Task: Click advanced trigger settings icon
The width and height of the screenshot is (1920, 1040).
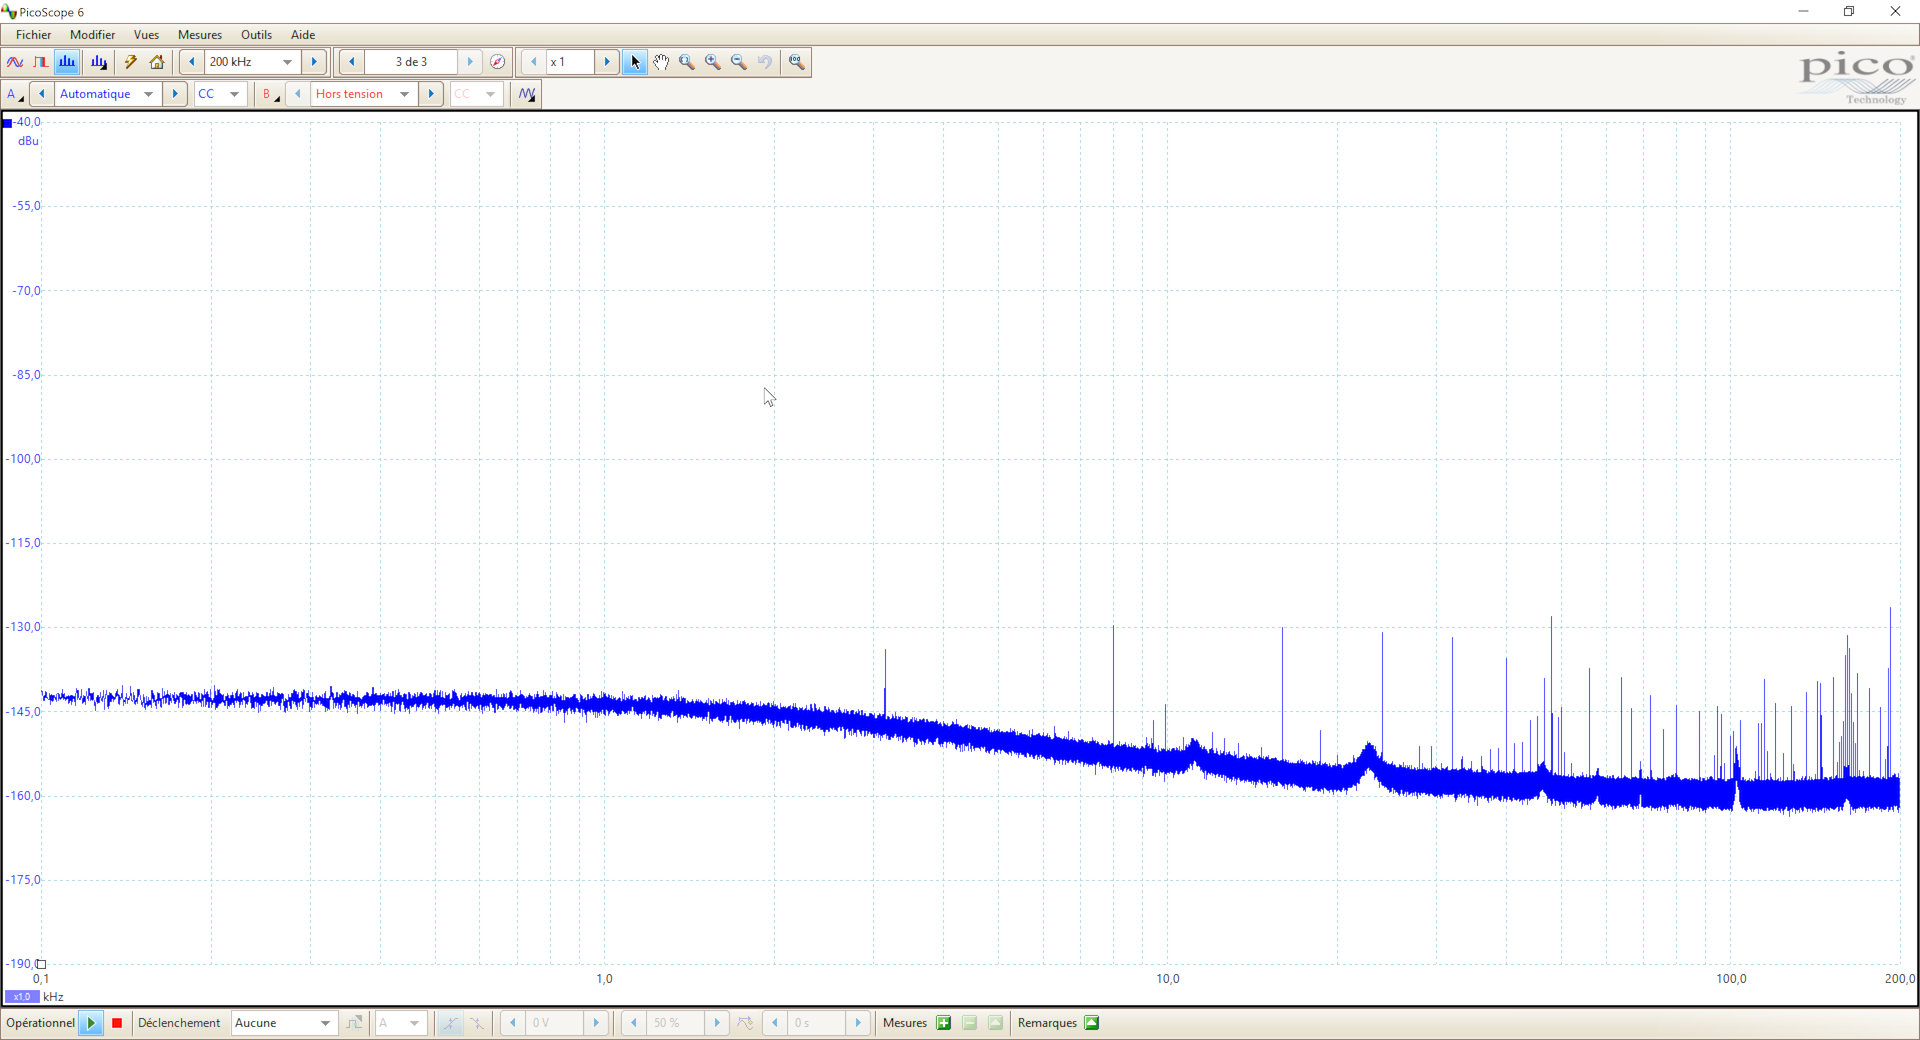Action: (355, 1023)
